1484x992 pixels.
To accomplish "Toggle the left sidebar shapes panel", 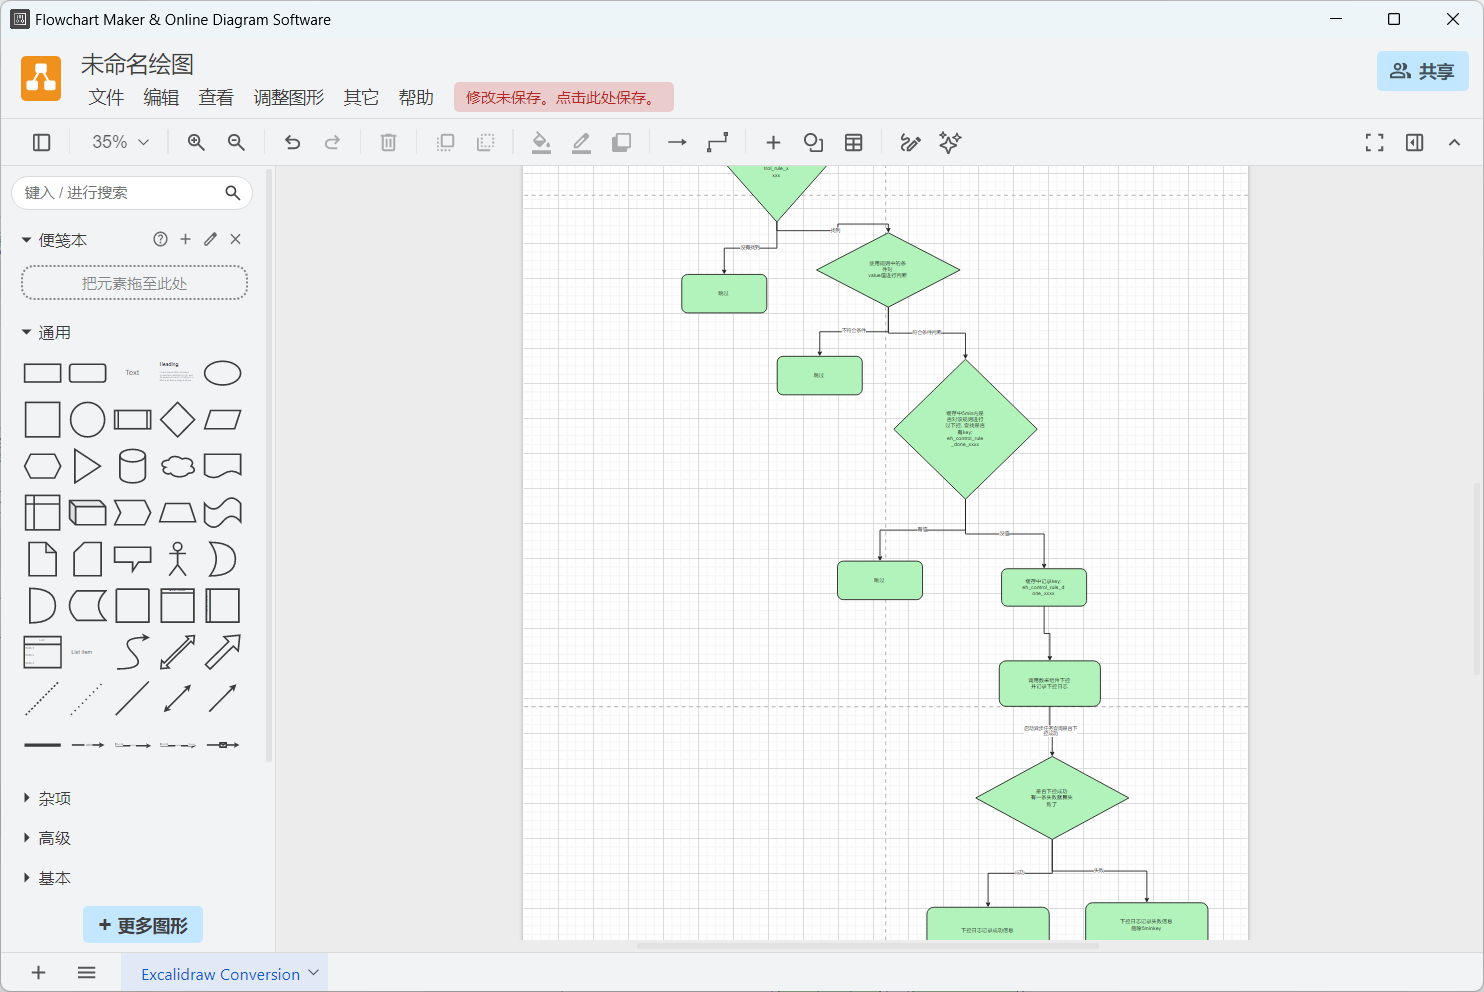I will [42, 143].
